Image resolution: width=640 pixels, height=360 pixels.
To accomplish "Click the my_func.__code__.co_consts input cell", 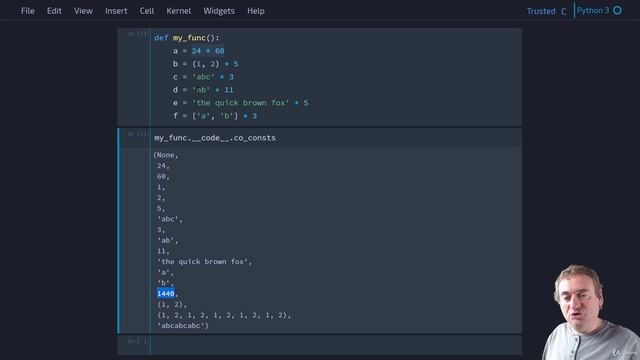I will tap(336, 138).
